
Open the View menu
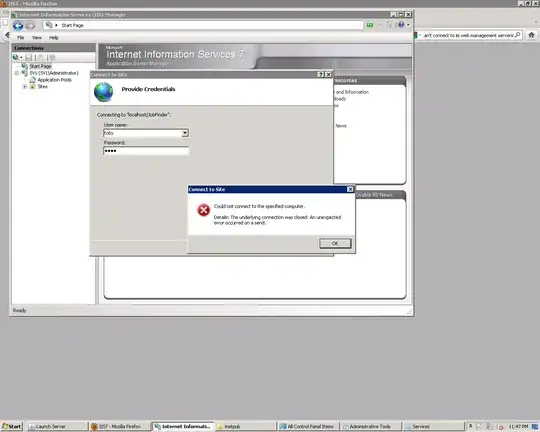37,38
